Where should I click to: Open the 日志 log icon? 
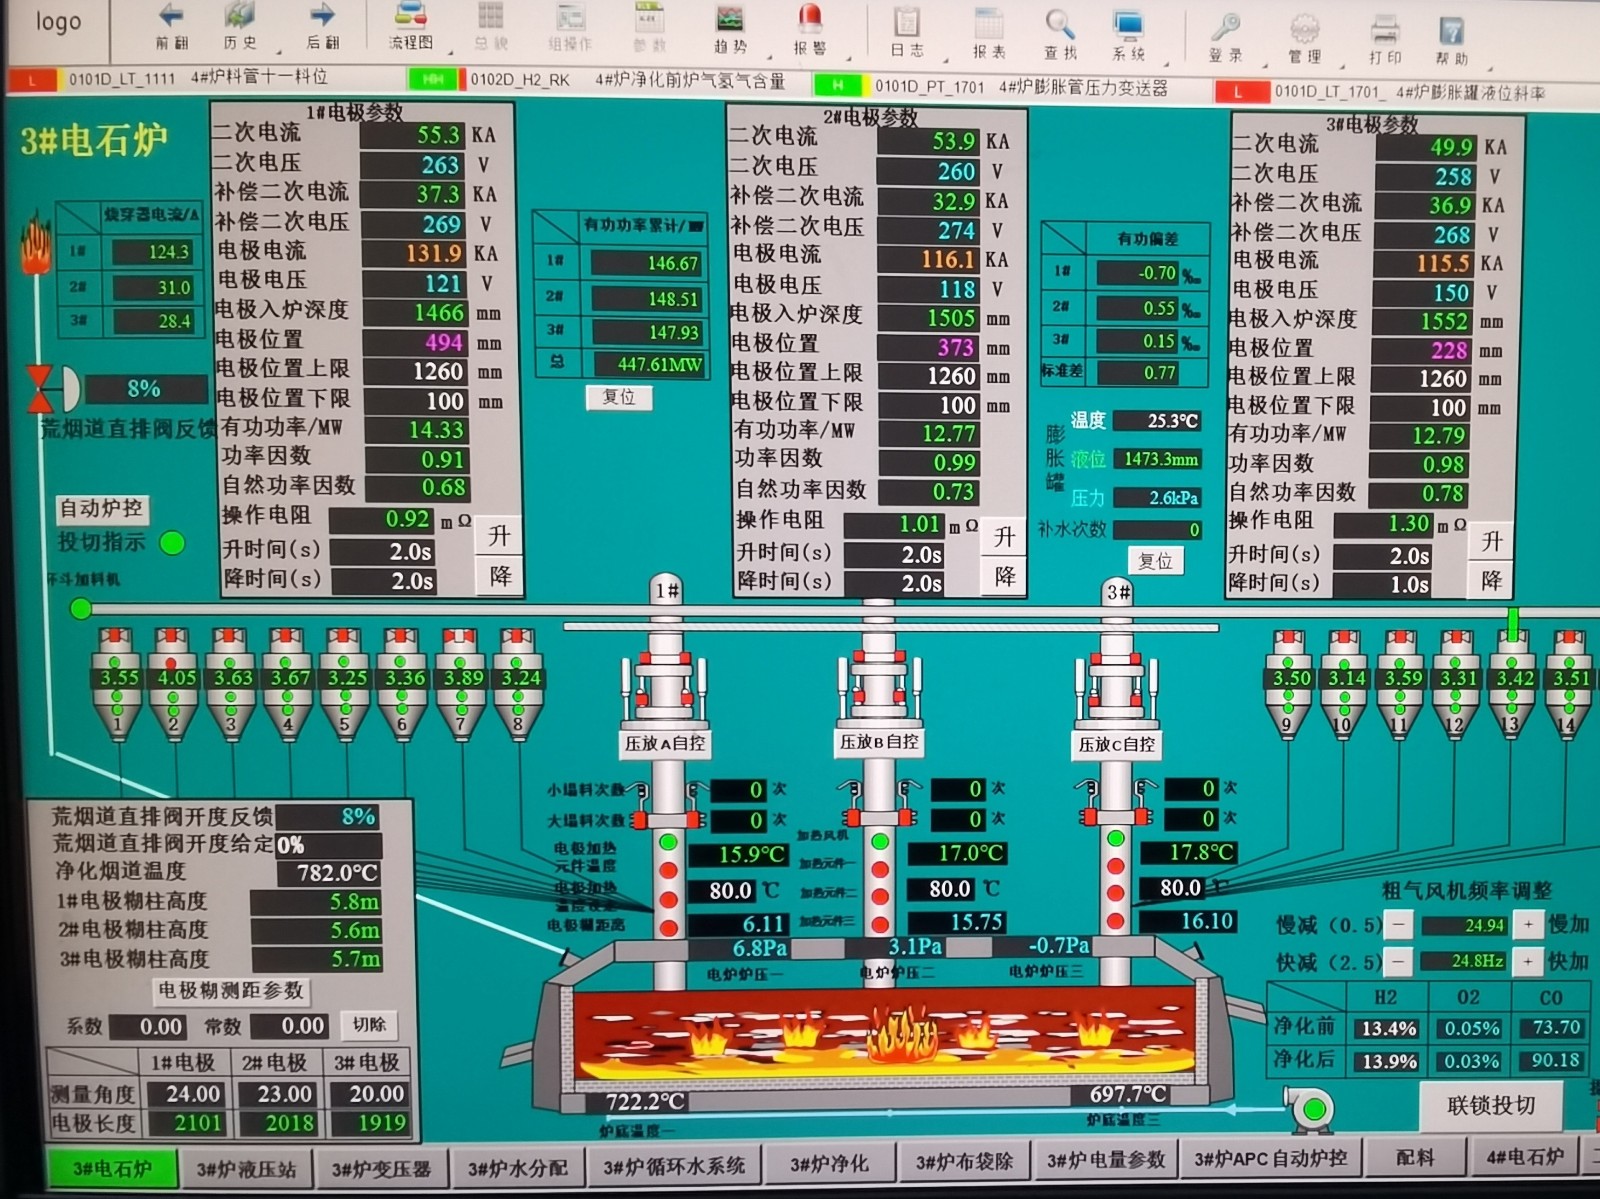(x=907, y=22)
